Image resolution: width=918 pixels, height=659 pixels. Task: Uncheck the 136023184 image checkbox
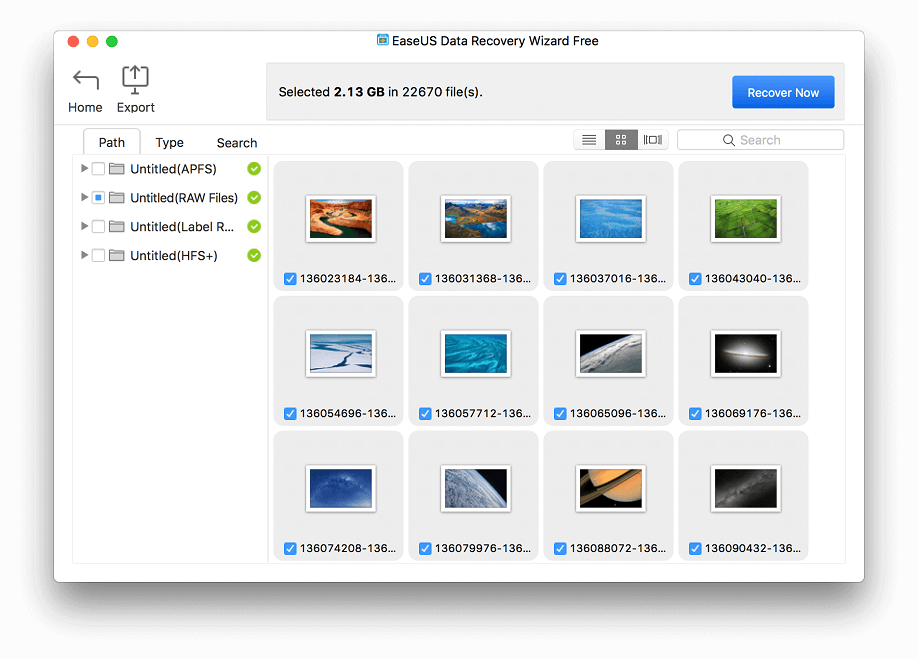coord(289,279)
